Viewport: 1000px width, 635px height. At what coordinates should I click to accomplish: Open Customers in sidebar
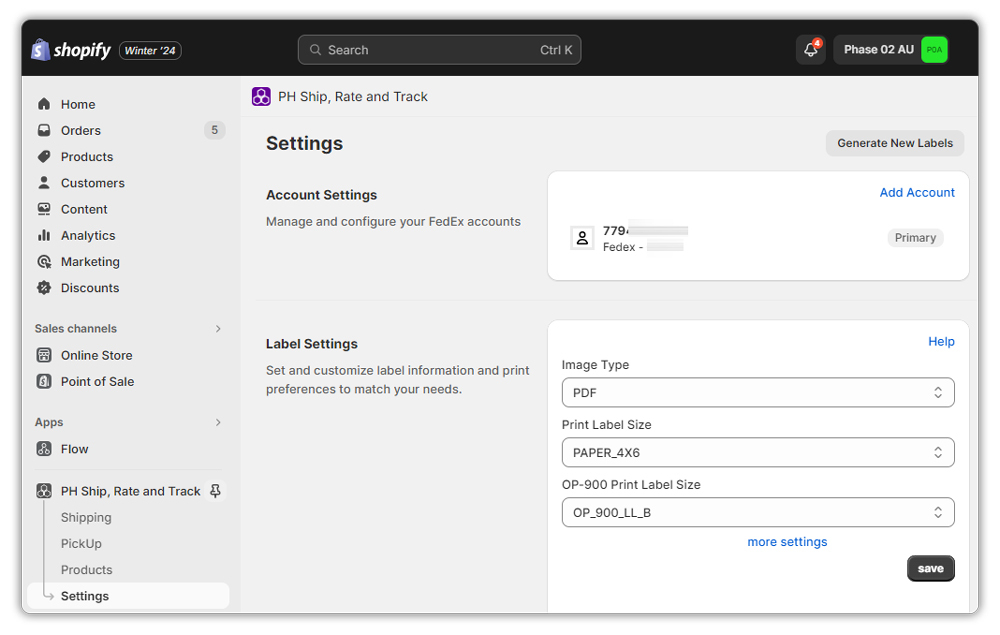coord(92,183)
